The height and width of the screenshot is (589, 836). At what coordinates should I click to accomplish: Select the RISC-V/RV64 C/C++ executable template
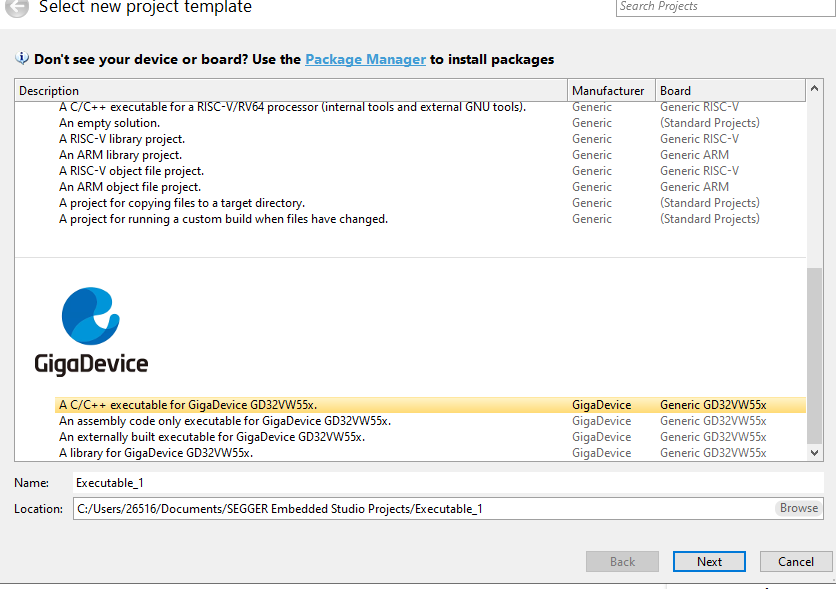pyautogui.click(x=430, y=107)
